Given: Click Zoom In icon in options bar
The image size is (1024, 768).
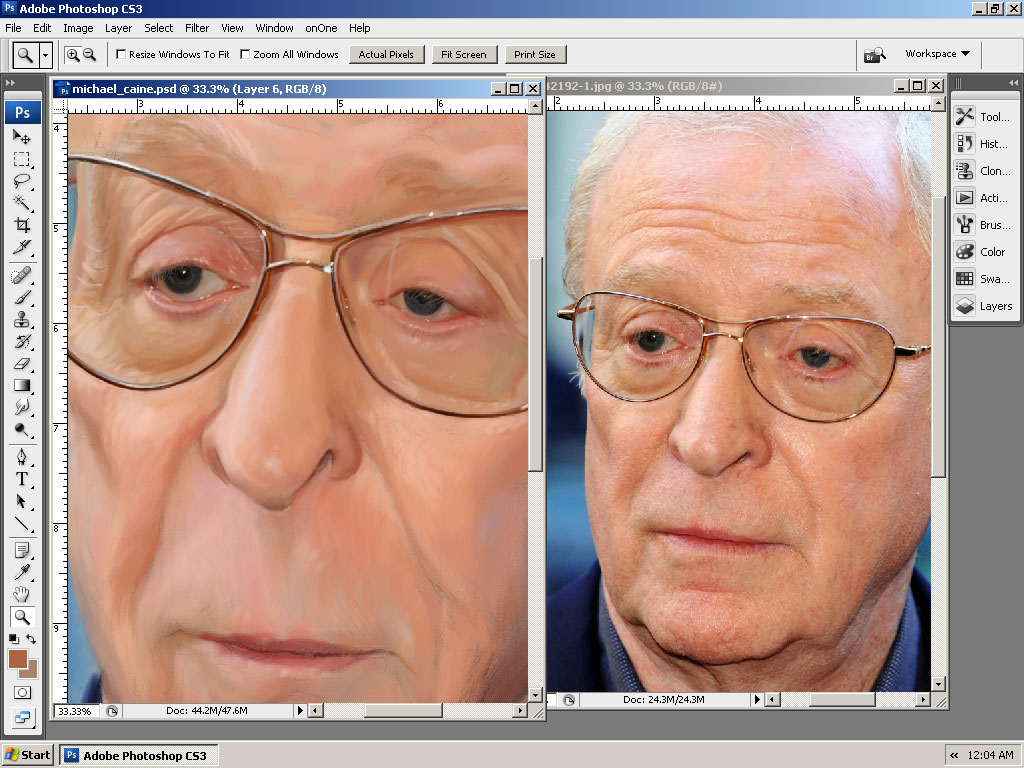Looking at the screenshot, I should (x=72, y=55).
